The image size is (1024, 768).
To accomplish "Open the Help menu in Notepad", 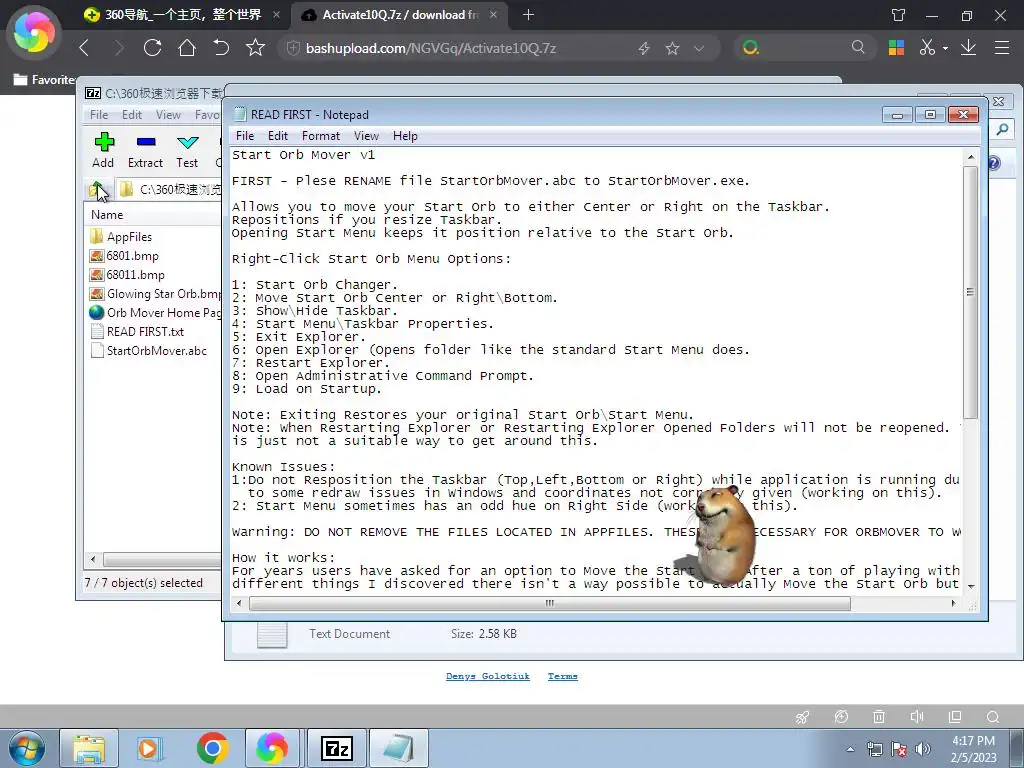I will pyautogui.click(x=405, y=136).
